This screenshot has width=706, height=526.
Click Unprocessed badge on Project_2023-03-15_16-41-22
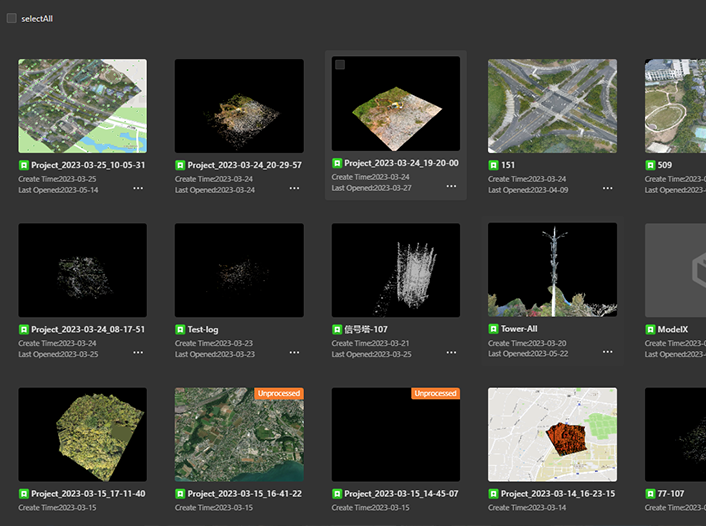pos(278,394)
